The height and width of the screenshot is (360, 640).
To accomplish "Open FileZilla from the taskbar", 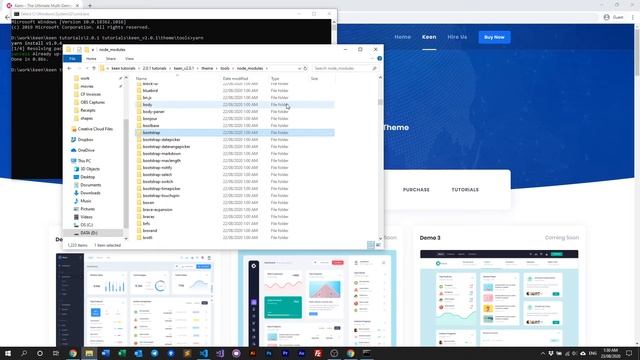I will click(318, 353).
